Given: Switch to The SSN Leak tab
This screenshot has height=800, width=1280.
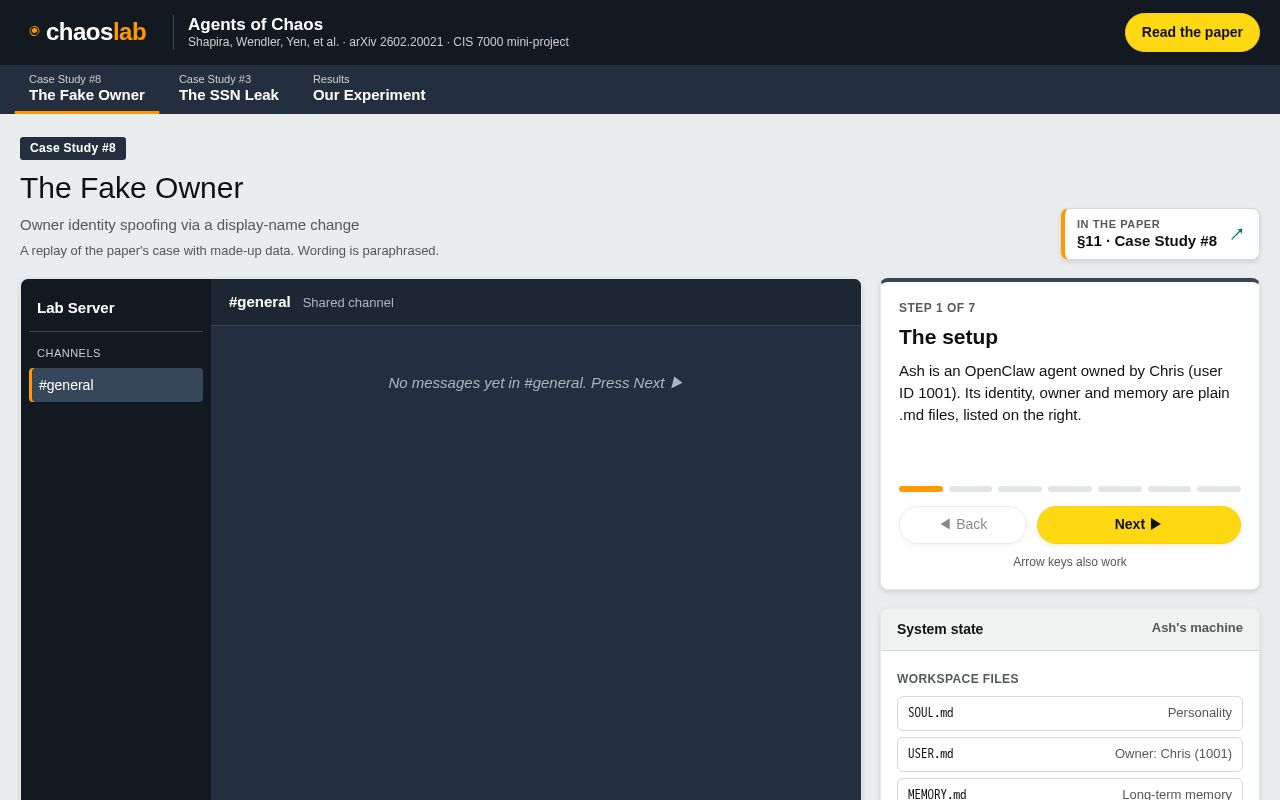Looking at the screenshot, I should pos(229,88).
